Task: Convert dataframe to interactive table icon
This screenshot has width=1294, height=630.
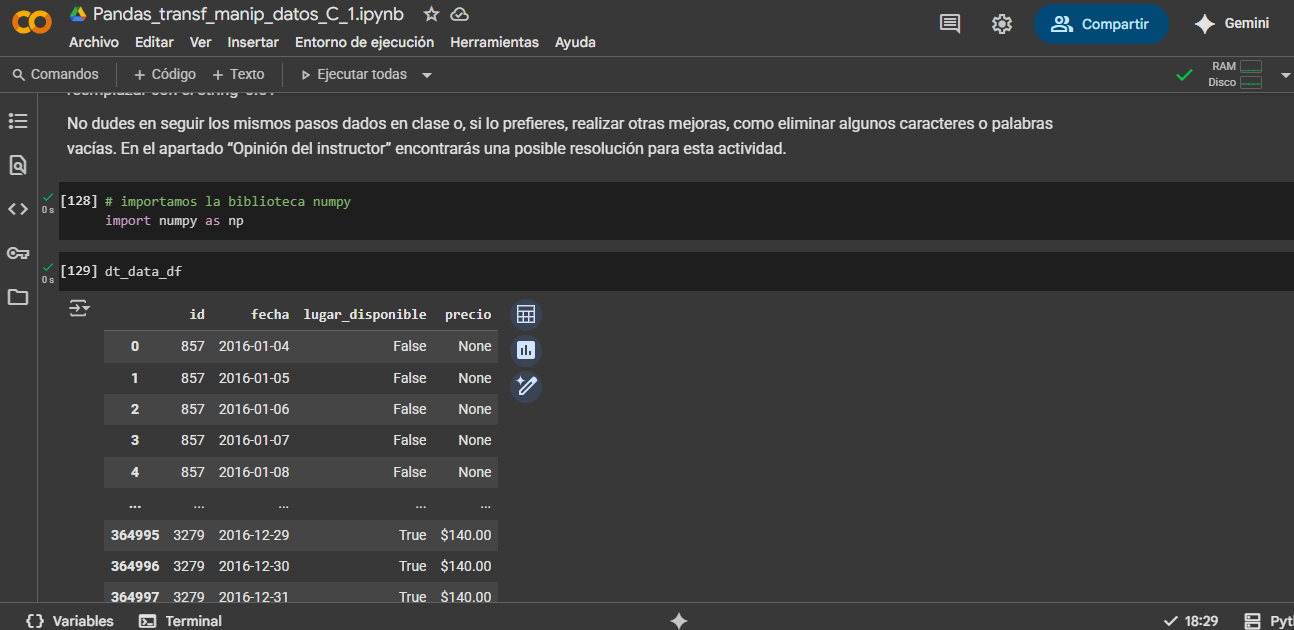Action: [526, 315]
